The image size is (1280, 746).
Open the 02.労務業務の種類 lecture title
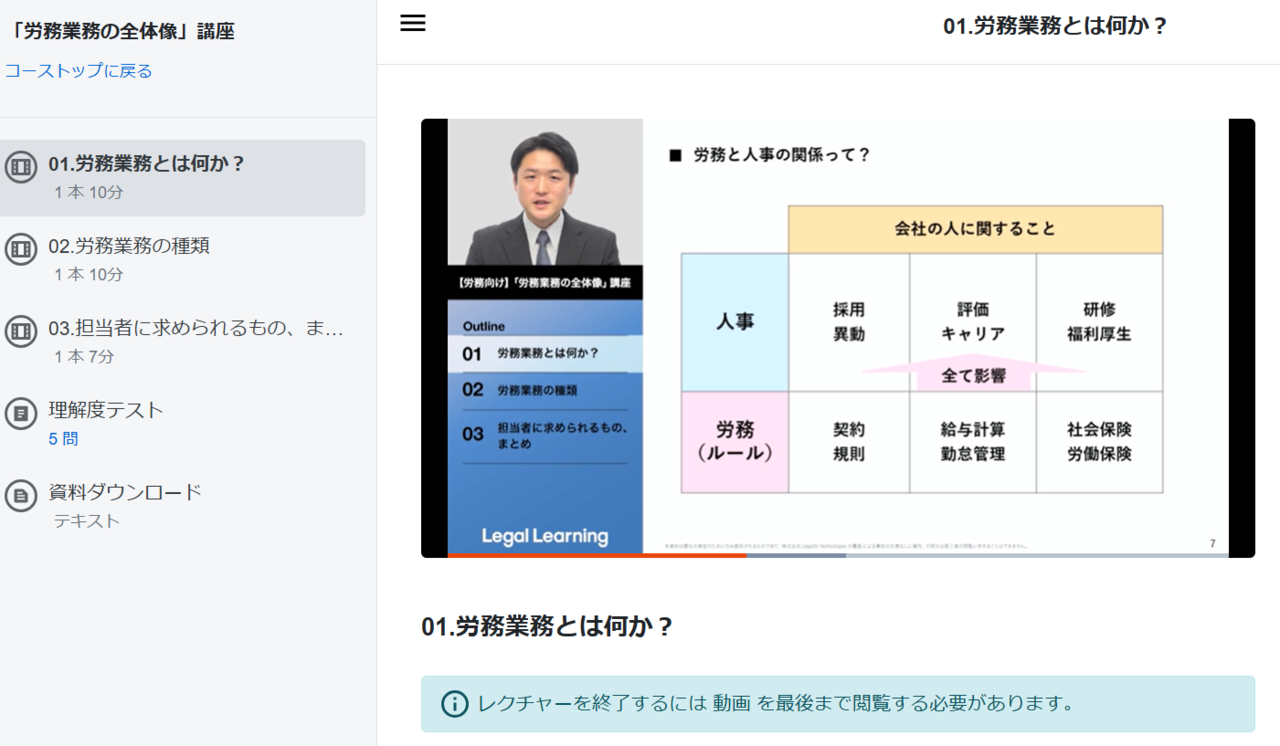tap(129, 246)
